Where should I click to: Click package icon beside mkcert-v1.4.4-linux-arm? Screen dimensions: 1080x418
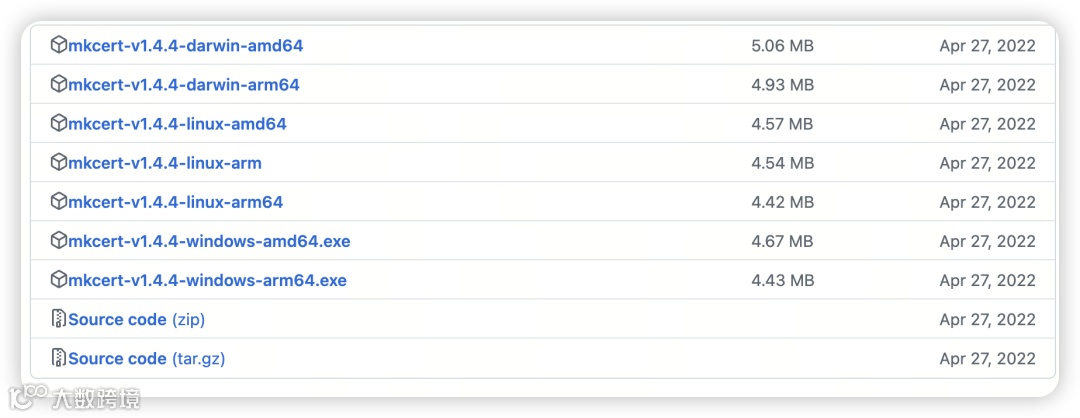pyautogui.click(x=59, y=162)
